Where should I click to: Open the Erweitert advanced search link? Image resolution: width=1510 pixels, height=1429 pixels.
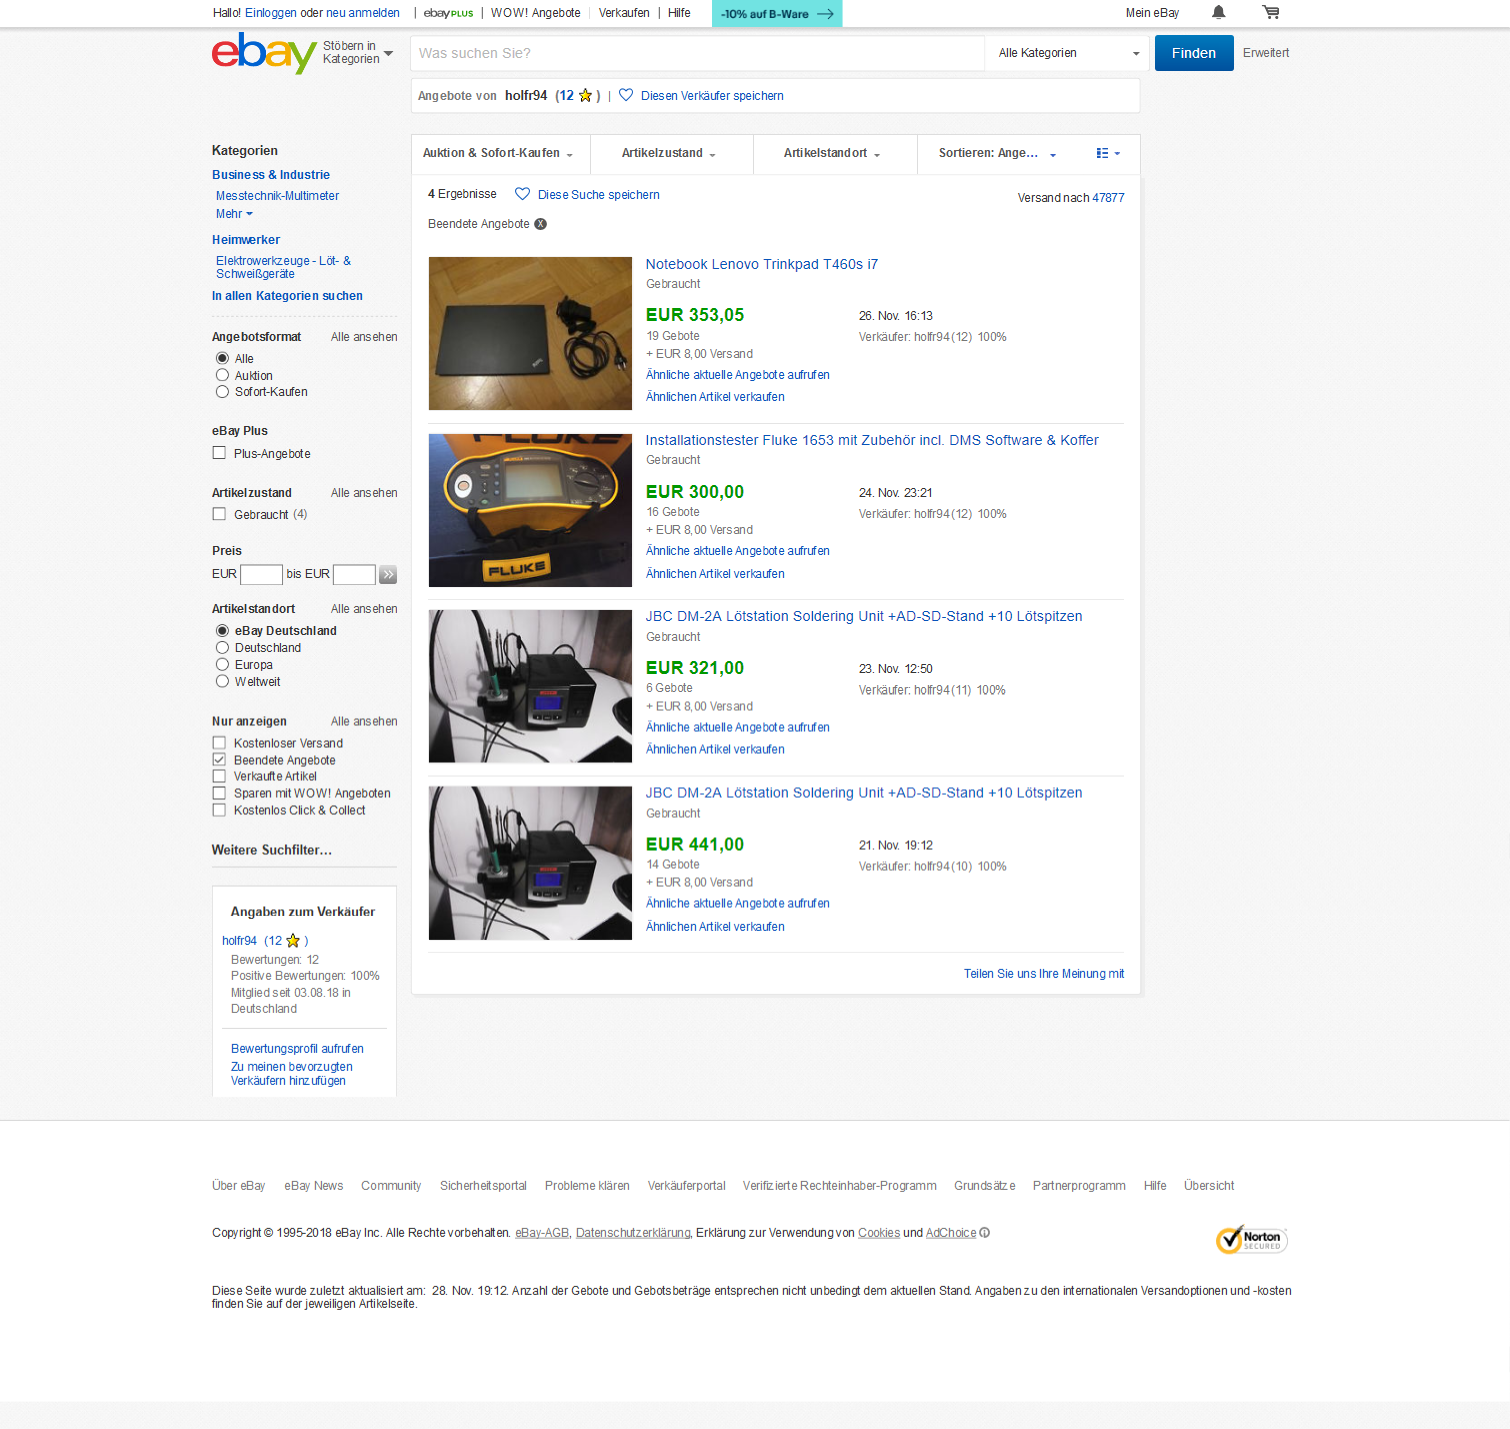tap(1266, 53)
